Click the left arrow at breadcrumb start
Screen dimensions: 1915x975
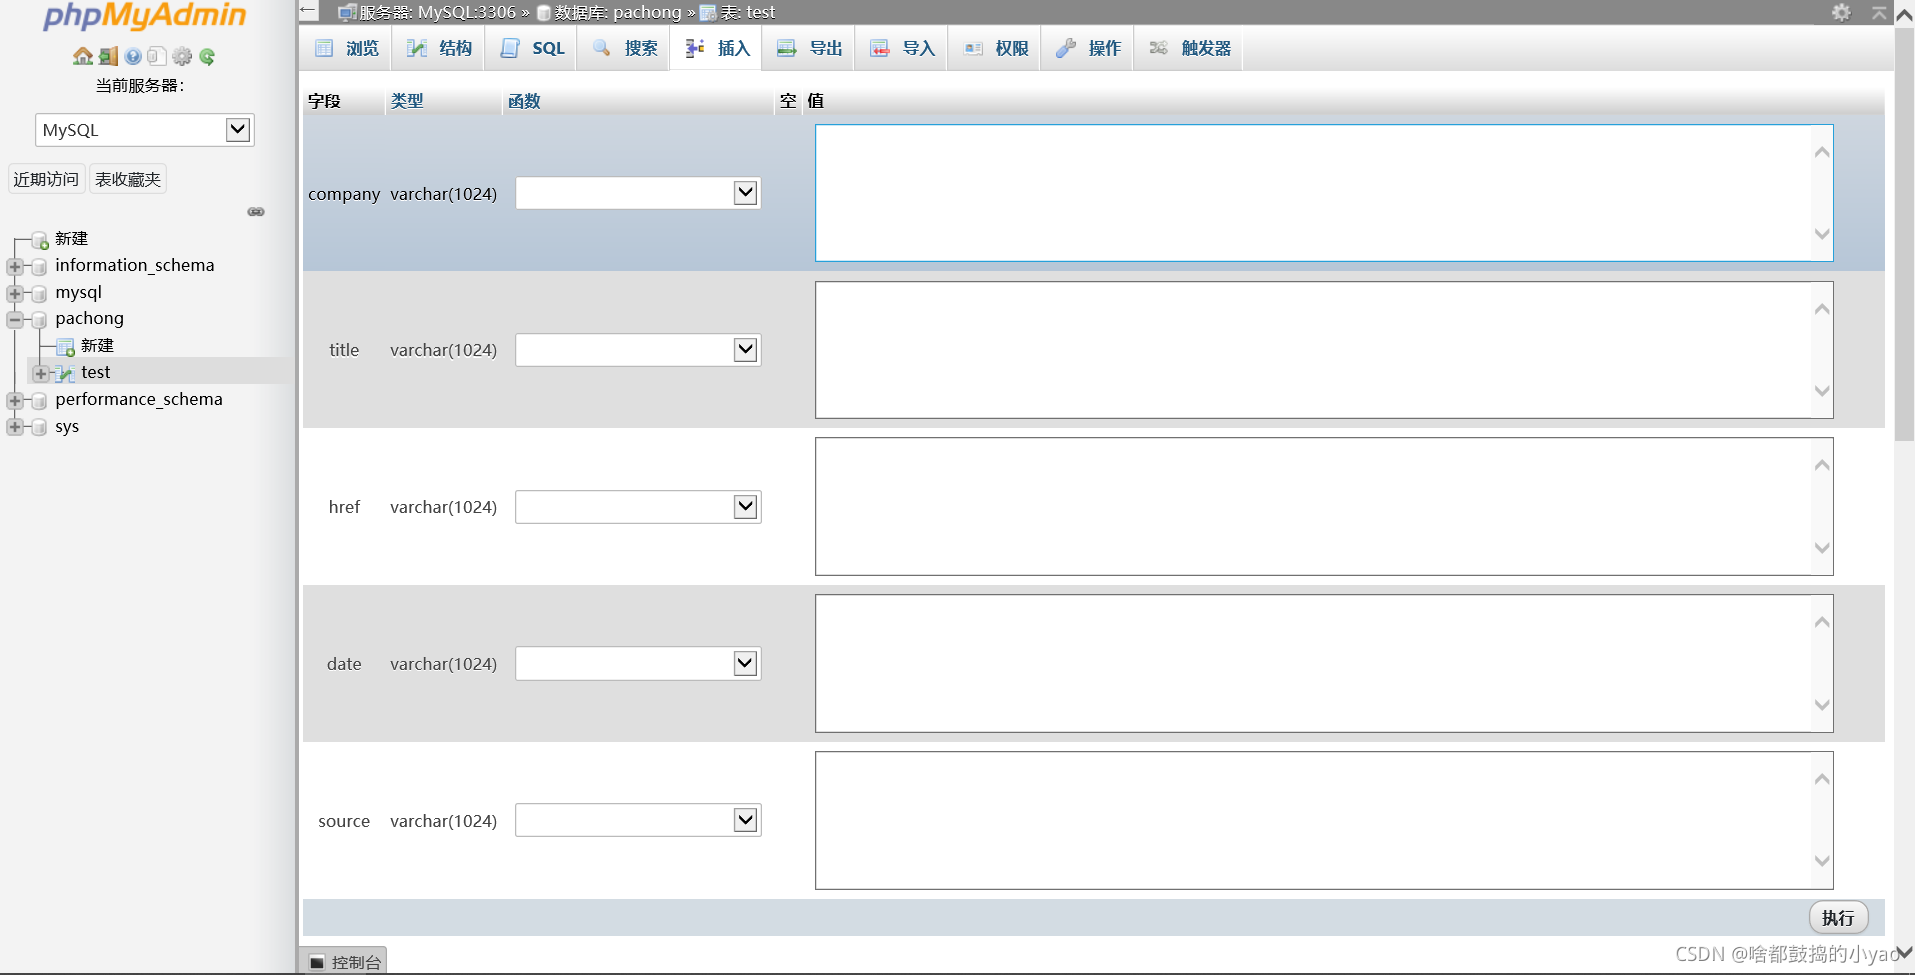point(308,11)
